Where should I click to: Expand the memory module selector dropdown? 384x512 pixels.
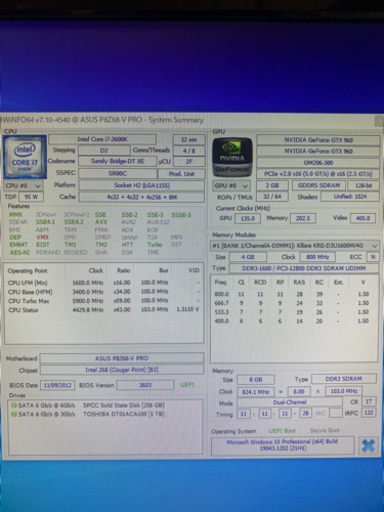(x=374, y=246)
